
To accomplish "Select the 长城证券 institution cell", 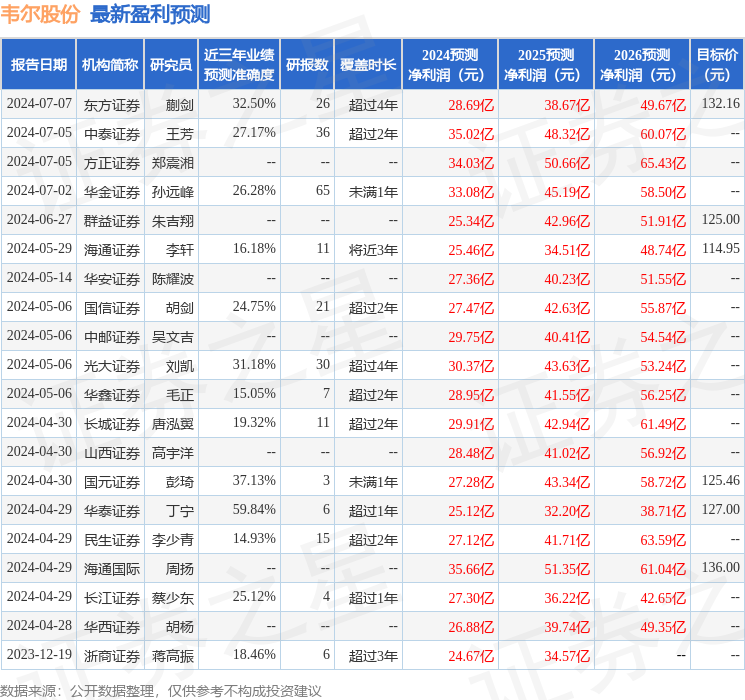I will (x=112, y=424).
